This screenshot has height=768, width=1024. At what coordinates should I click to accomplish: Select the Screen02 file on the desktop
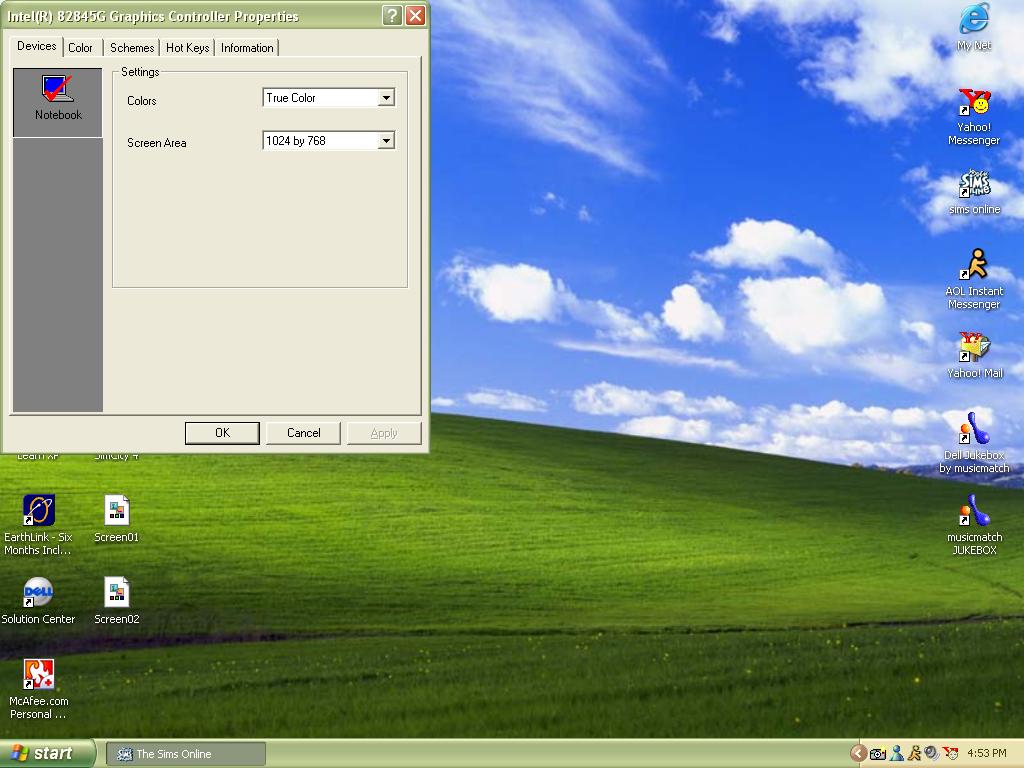pos(116,601)
